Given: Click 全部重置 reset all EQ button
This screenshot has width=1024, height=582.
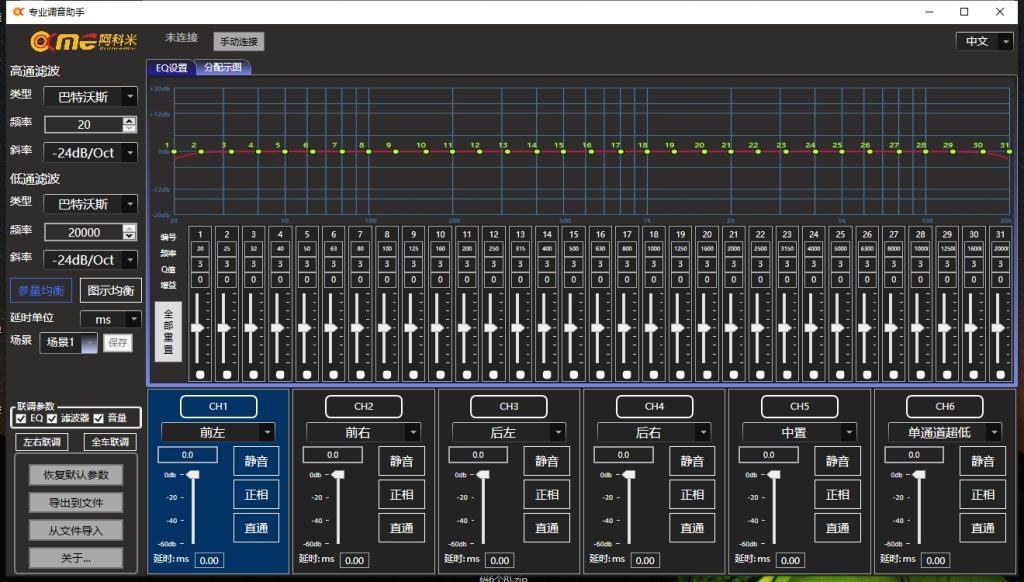Looking at the screenshot, I should pos(168,331).
